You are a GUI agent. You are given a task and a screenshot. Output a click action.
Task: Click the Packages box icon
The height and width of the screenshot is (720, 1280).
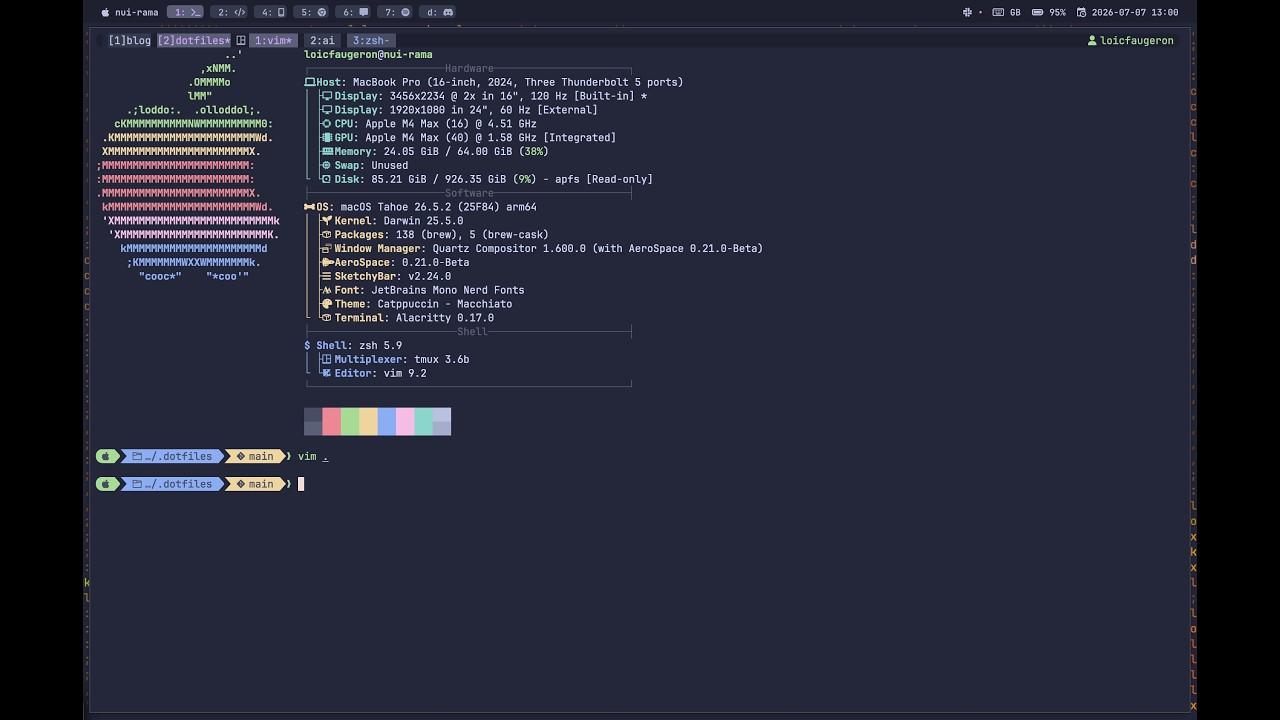[x=327, y=235]
